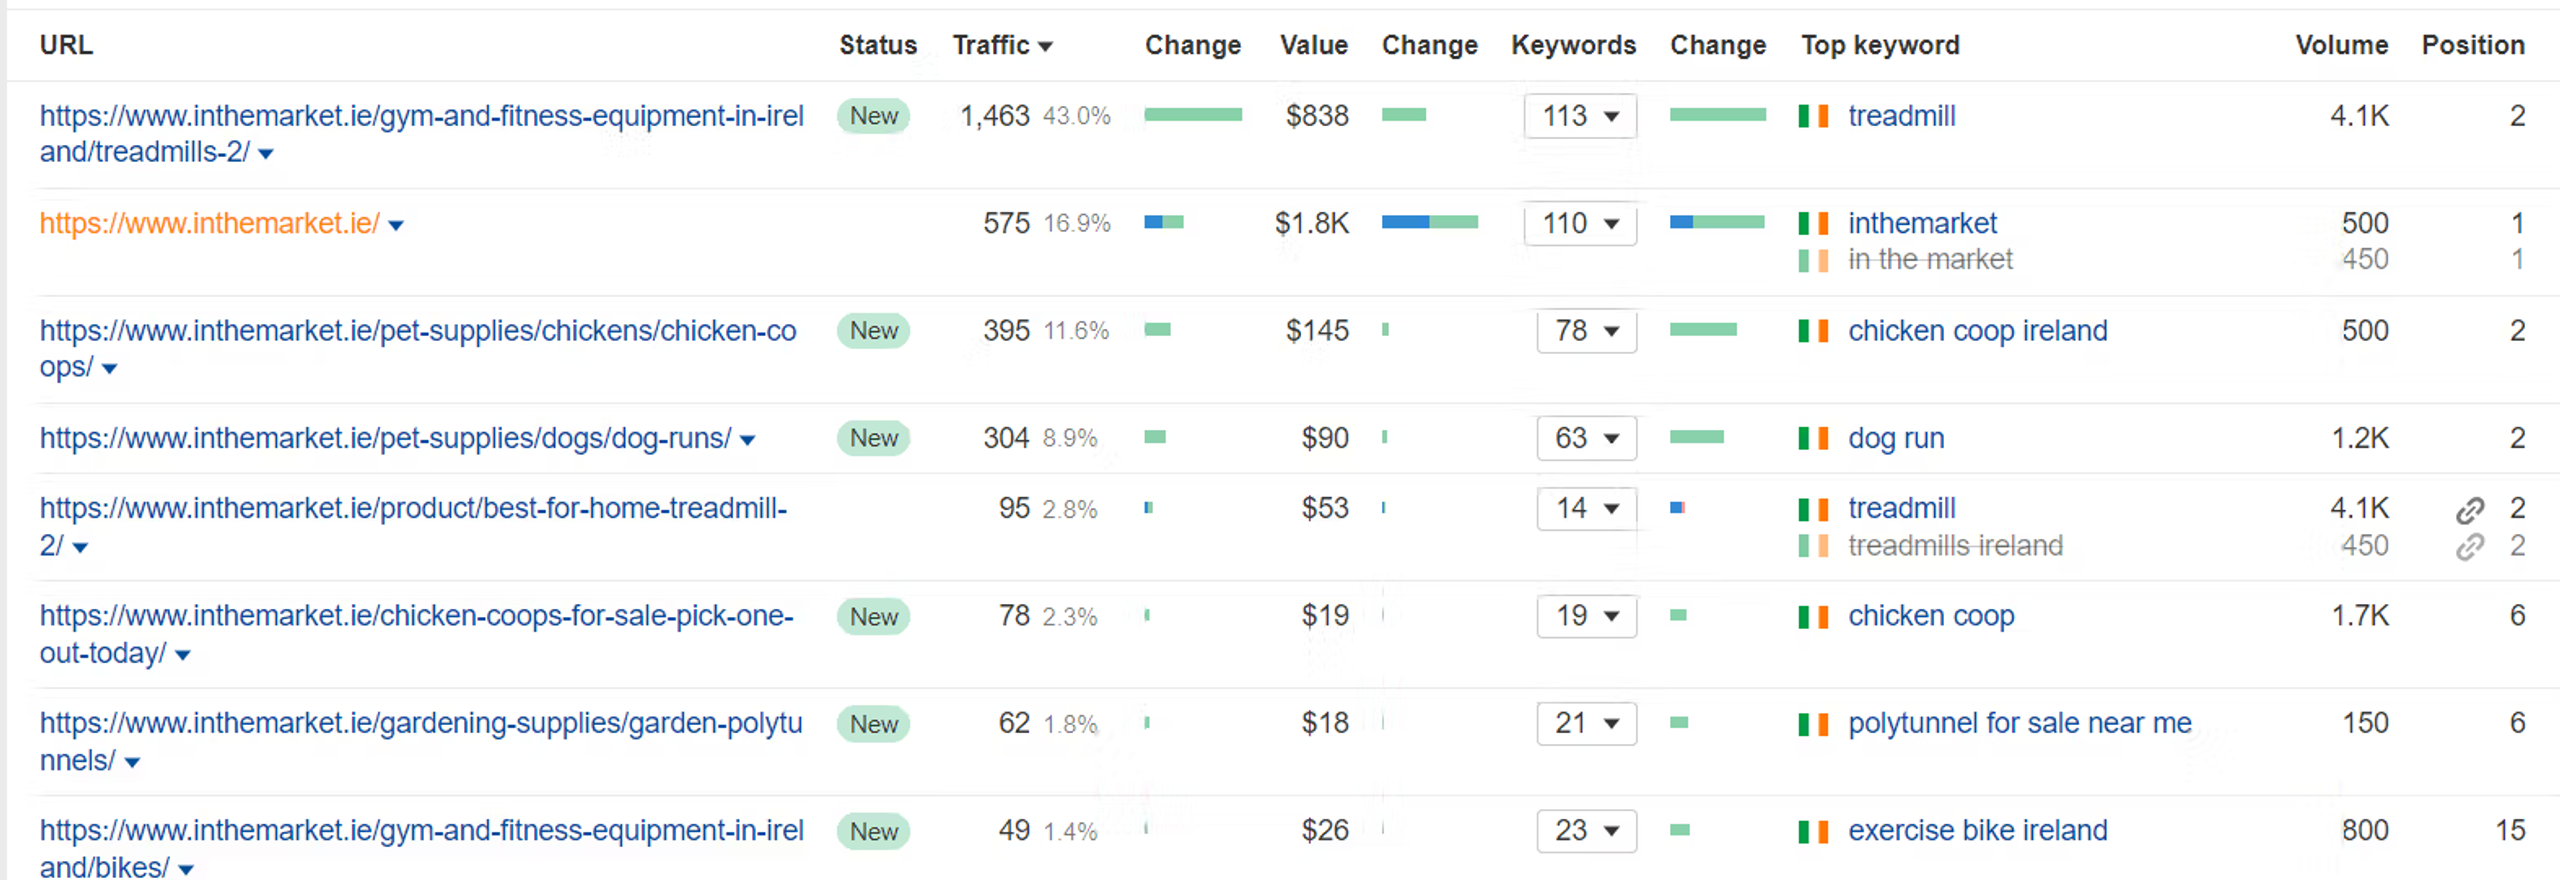Click the Ireland flag beside inthemarket keyword
Screen dimensions: 2560x880
point(1813,223)
